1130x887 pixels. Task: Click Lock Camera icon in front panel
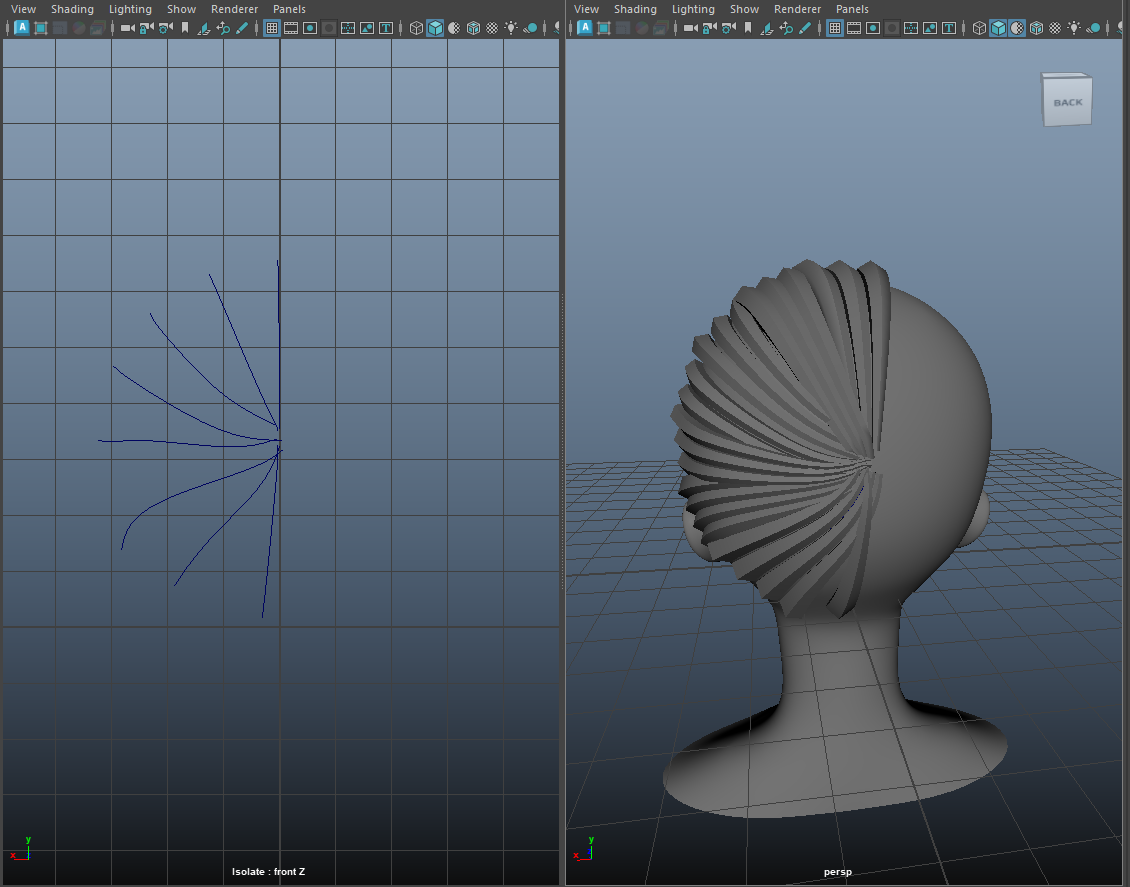pyautogui.click(x=146, y=28)
